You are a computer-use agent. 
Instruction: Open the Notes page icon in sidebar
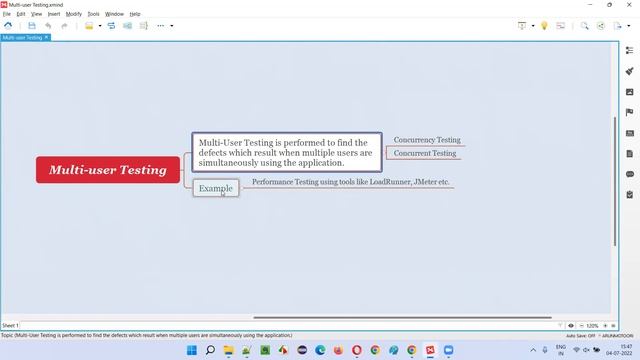629,154
